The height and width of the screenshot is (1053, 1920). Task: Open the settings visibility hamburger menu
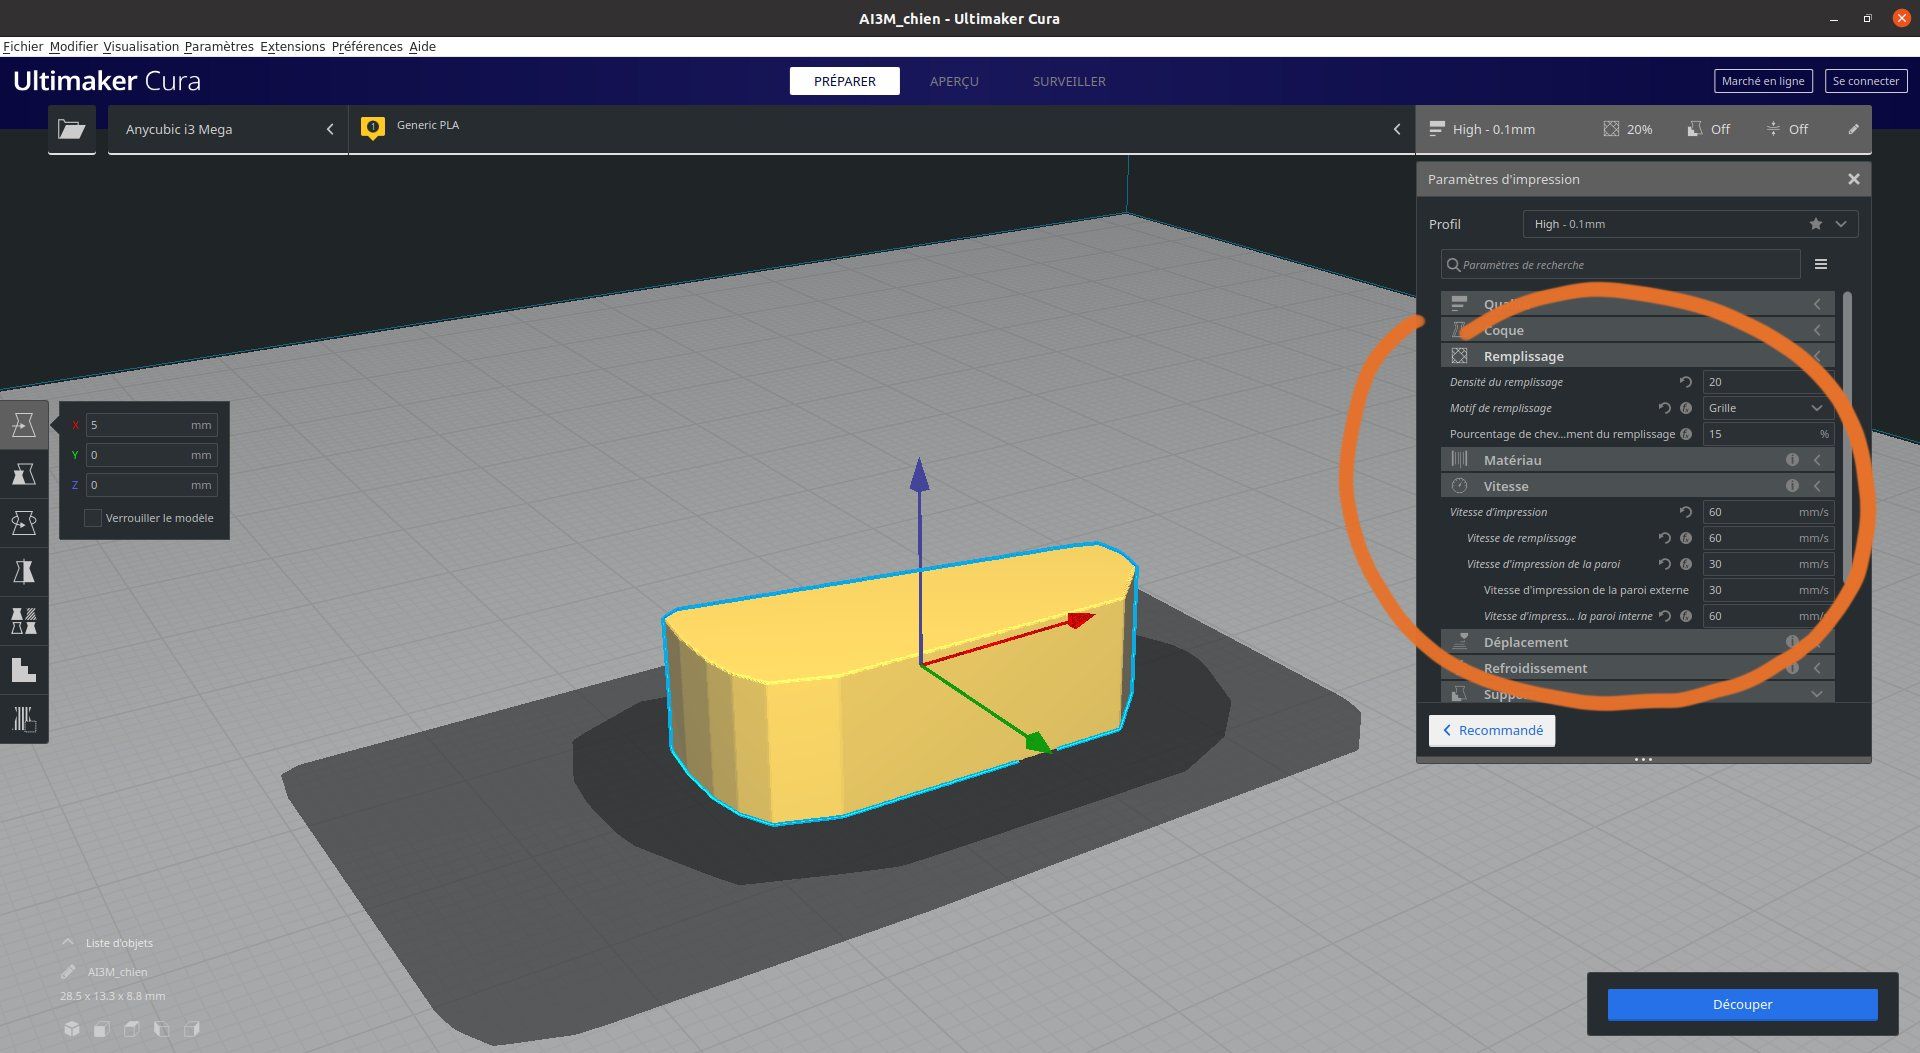pos(1821,264)
